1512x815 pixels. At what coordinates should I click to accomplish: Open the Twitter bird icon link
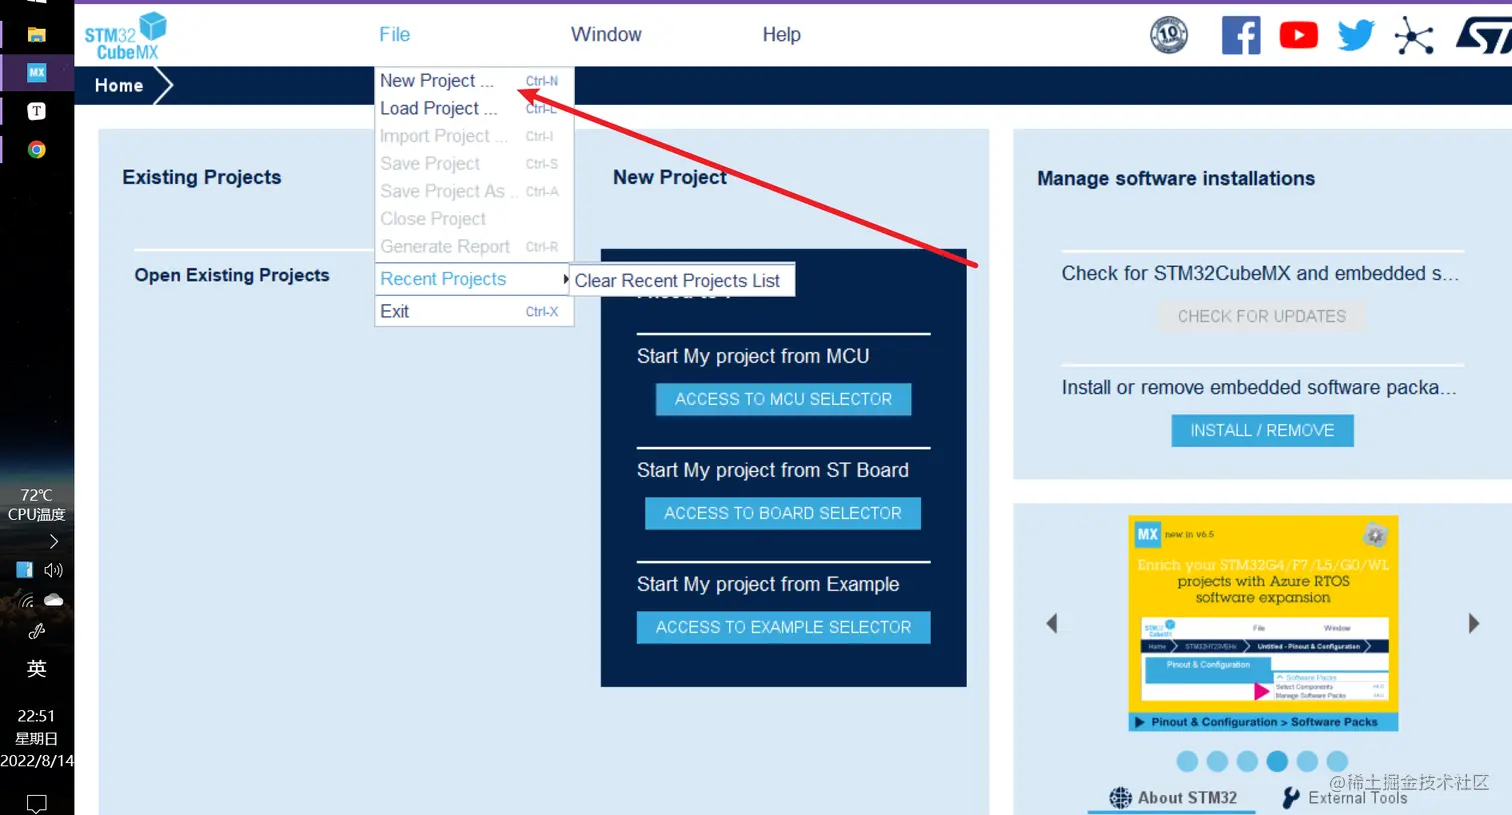point(1356,35)
